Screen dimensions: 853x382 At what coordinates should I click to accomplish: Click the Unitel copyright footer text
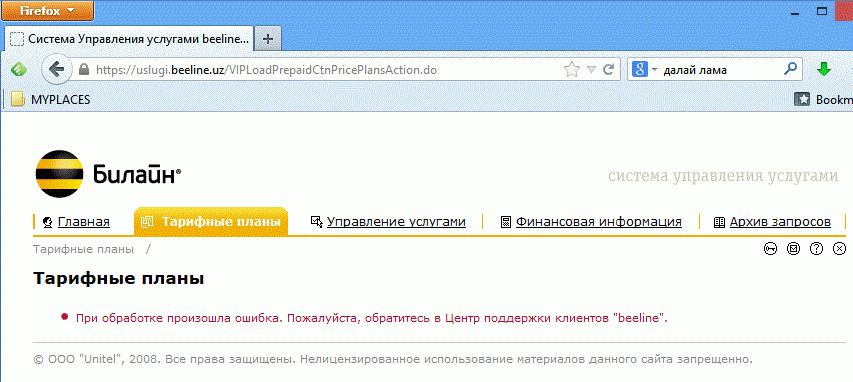[393, 359]
